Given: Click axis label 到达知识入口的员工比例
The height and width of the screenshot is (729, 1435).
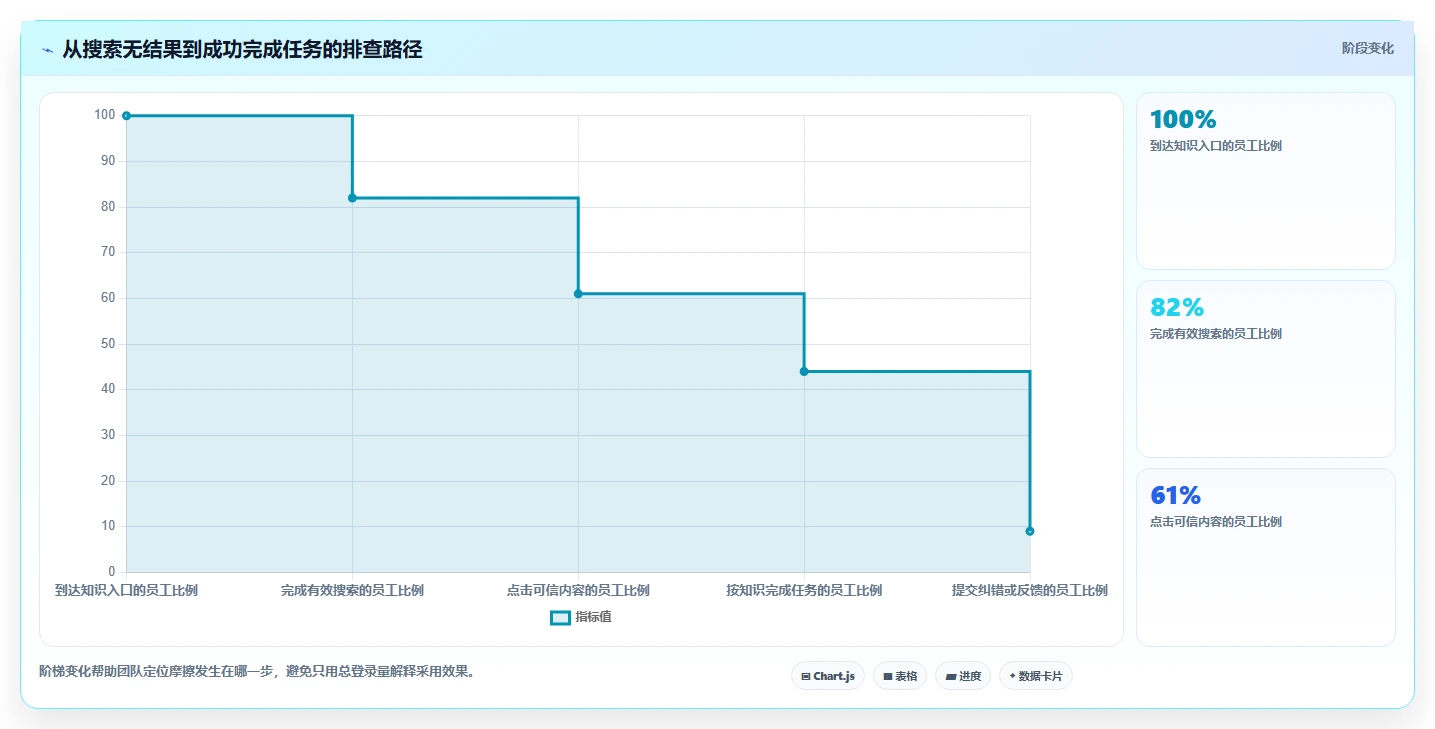Looking at the screenshot, I should (x=126, y=590).
